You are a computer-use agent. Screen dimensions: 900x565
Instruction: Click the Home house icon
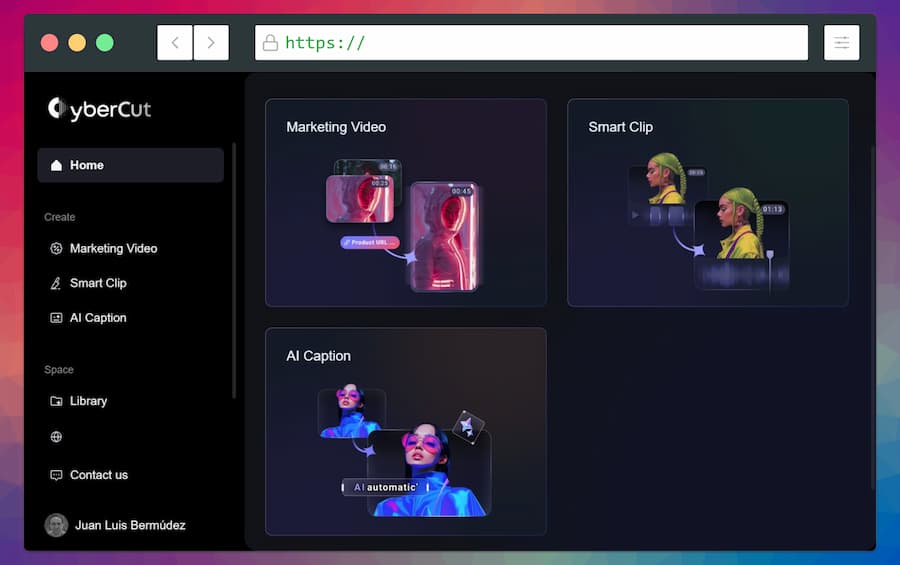[56, 165]
